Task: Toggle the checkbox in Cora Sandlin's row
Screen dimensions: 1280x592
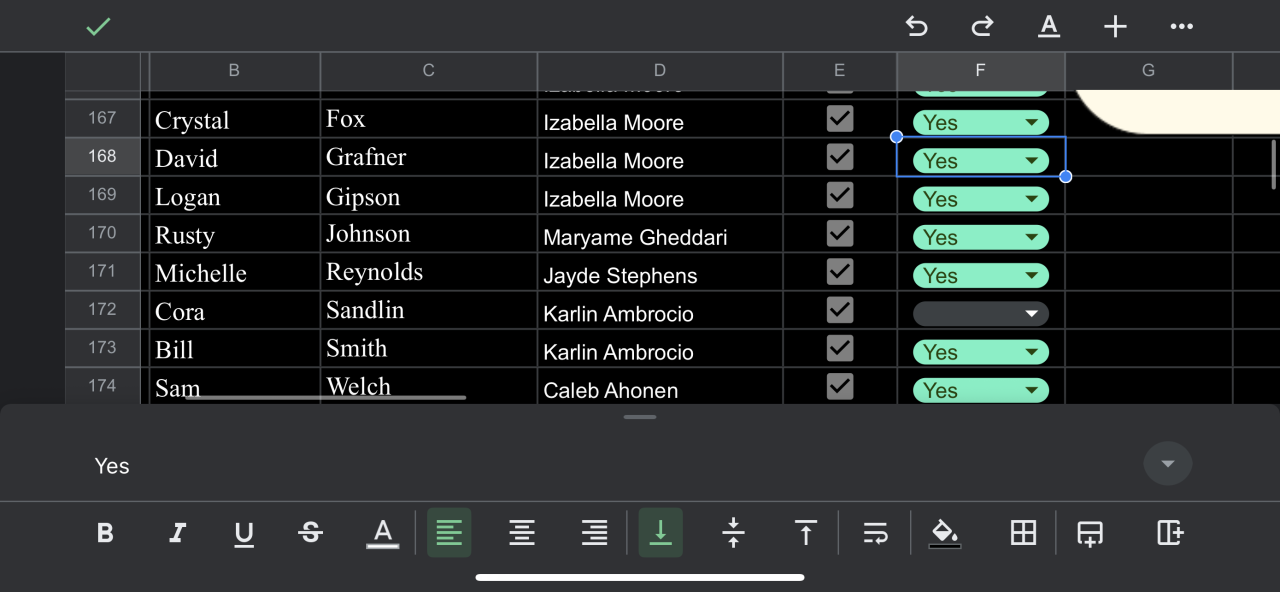Action: (x=840, y=310)
